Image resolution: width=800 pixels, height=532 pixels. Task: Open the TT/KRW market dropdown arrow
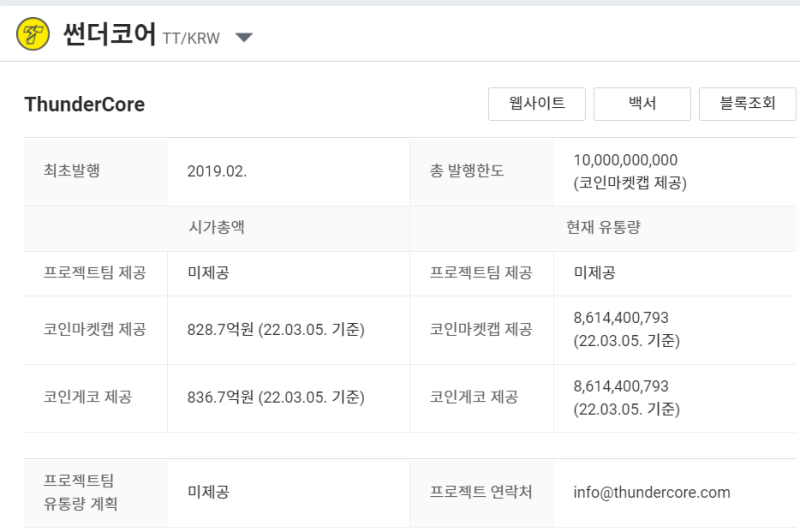point(244,37)
